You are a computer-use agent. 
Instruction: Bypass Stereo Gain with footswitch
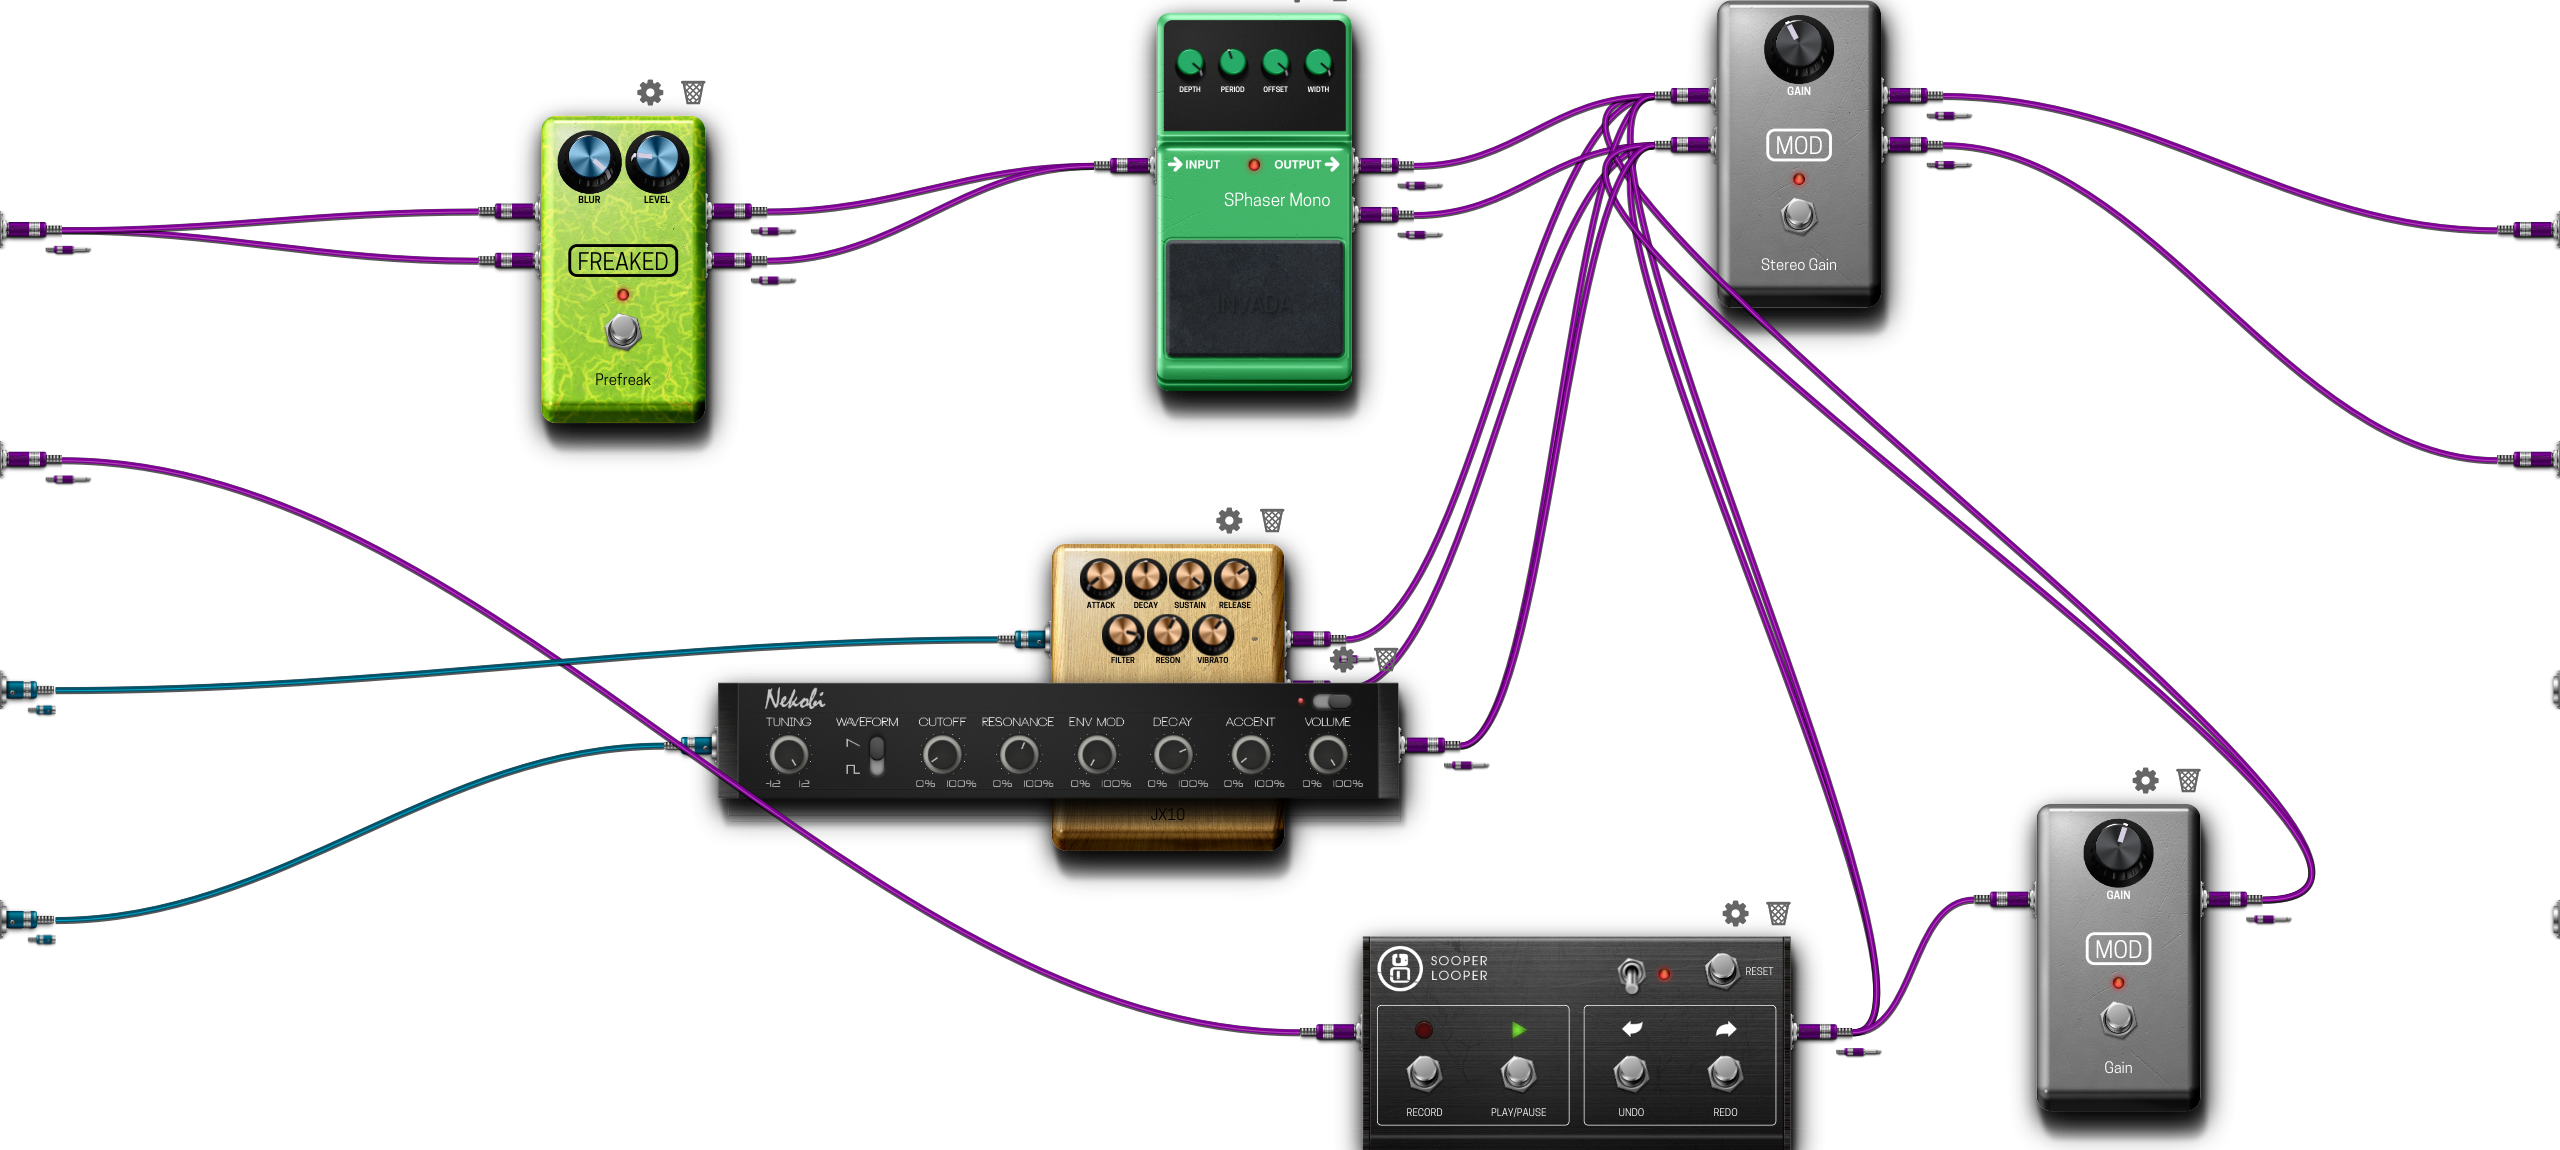point(1798,215)
